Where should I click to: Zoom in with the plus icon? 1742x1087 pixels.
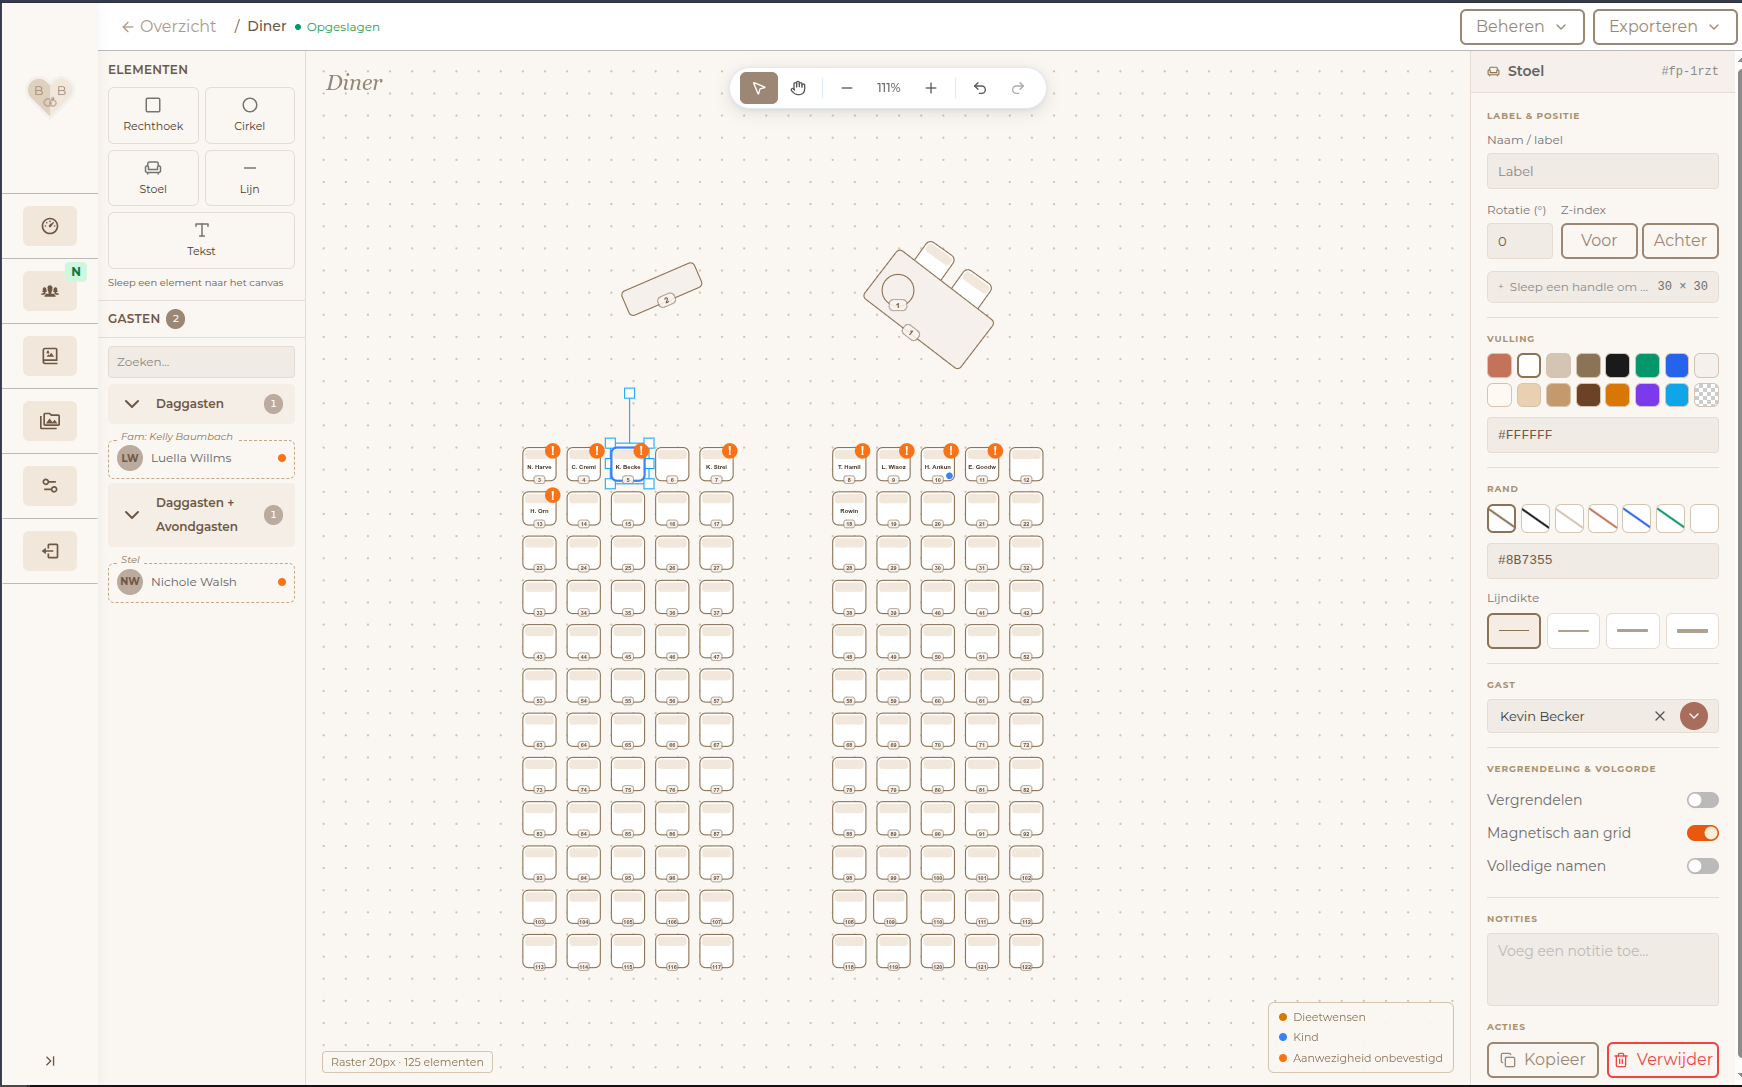(931, 88)
